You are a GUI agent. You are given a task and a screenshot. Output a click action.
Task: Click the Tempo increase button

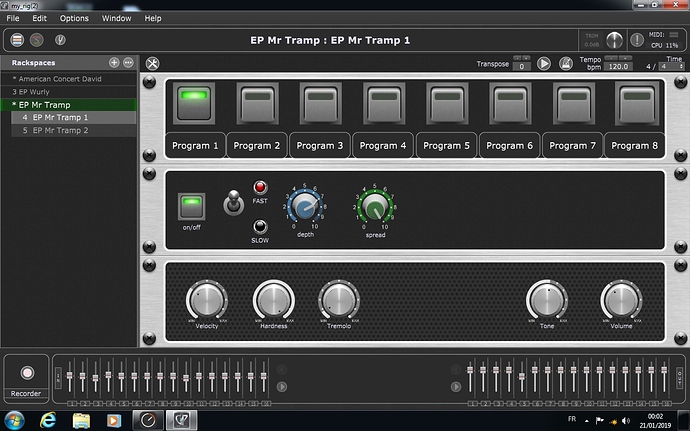[x=625, y=58]
